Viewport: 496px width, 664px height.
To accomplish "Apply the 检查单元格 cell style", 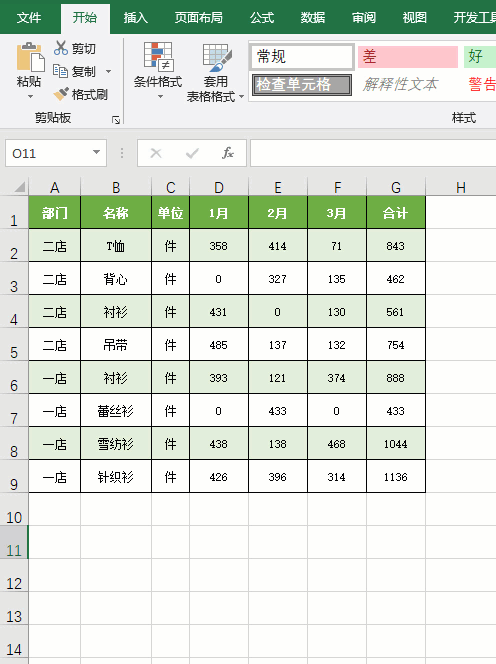I will click(302, 84).
